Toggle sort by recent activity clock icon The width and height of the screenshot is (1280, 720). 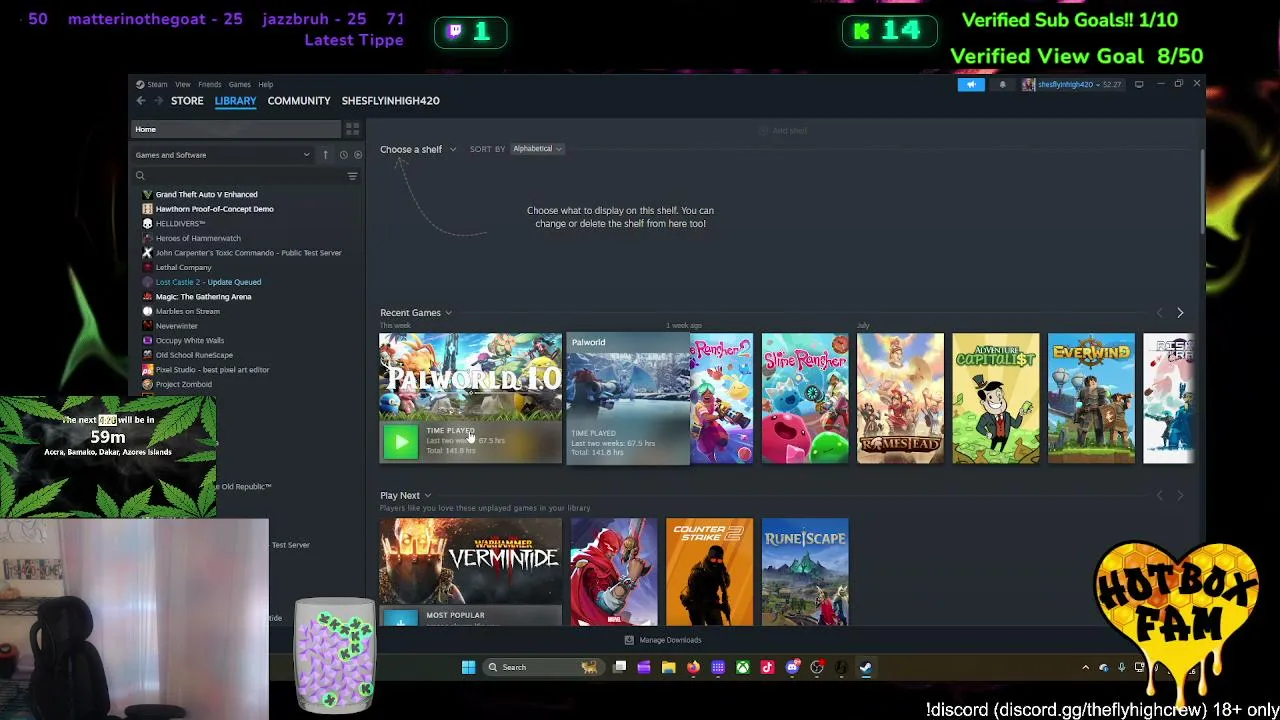[343, 155]
